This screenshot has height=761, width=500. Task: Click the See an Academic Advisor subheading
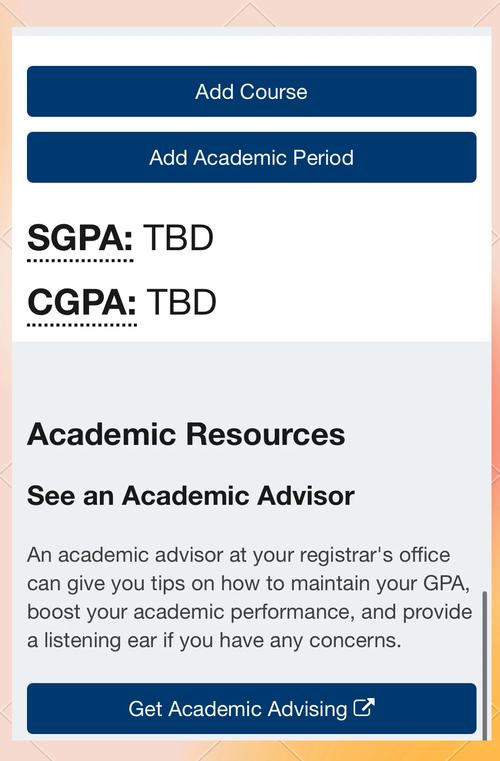click(191, 496)
